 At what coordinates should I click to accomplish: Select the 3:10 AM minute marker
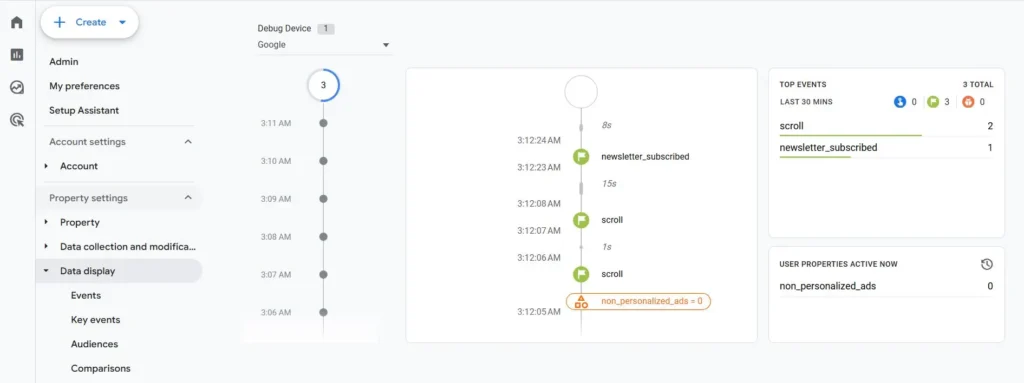coord(323,161)
